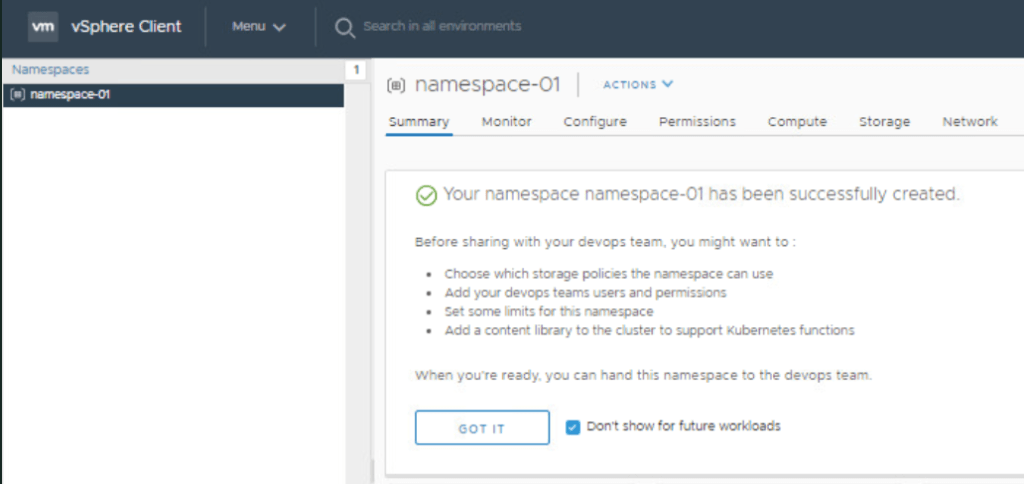Click the search magnifier icon
This screenshot has height=484, width=1024.
pos(345,27)
